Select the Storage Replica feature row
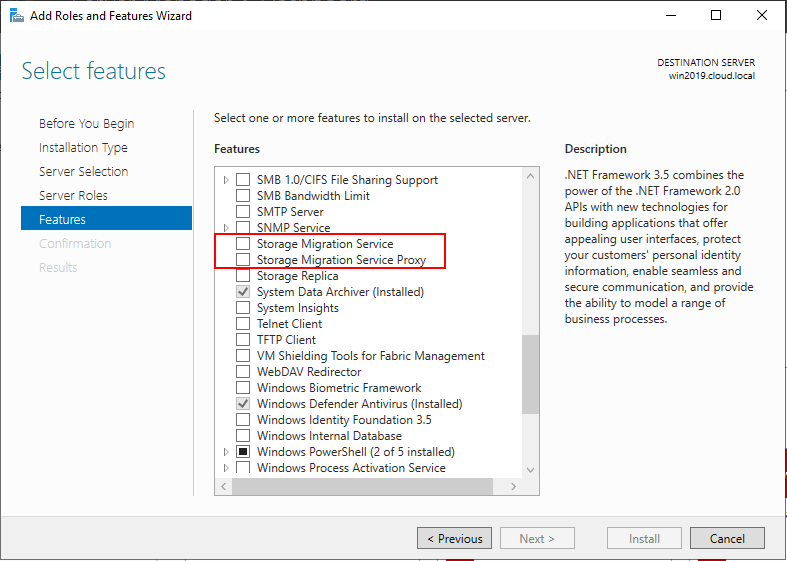 pos(297,276)
